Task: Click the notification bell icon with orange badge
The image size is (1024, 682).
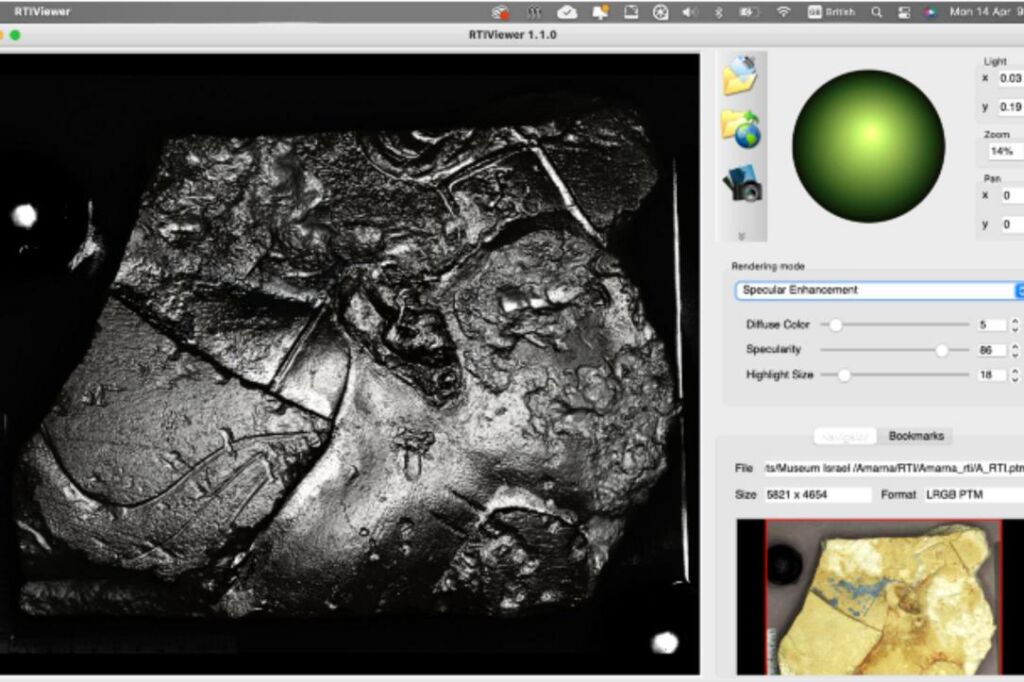Action: 600,12
